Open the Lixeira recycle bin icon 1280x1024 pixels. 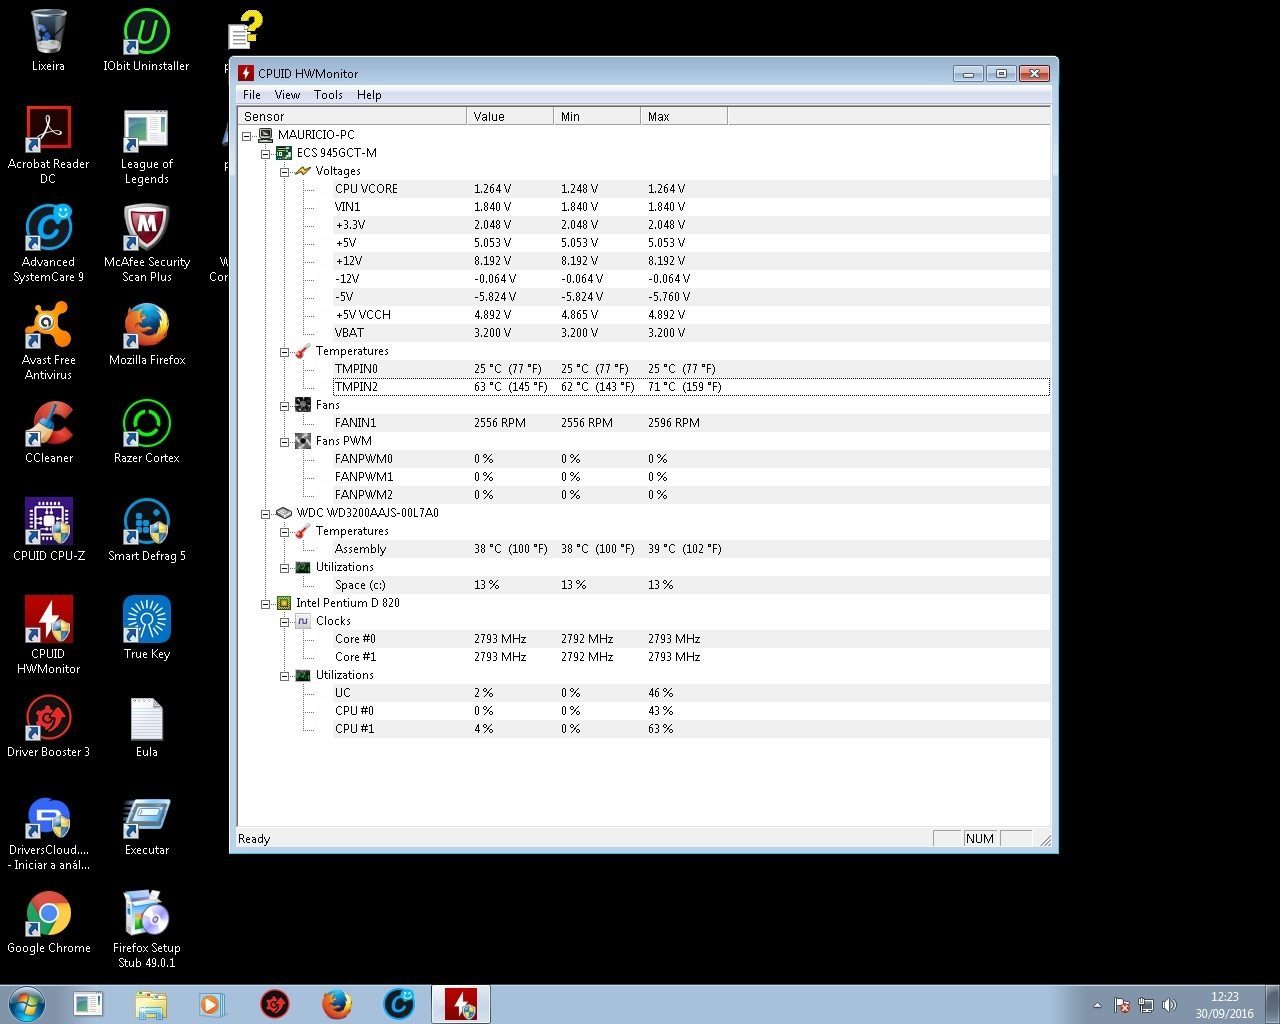click(48, 41)
